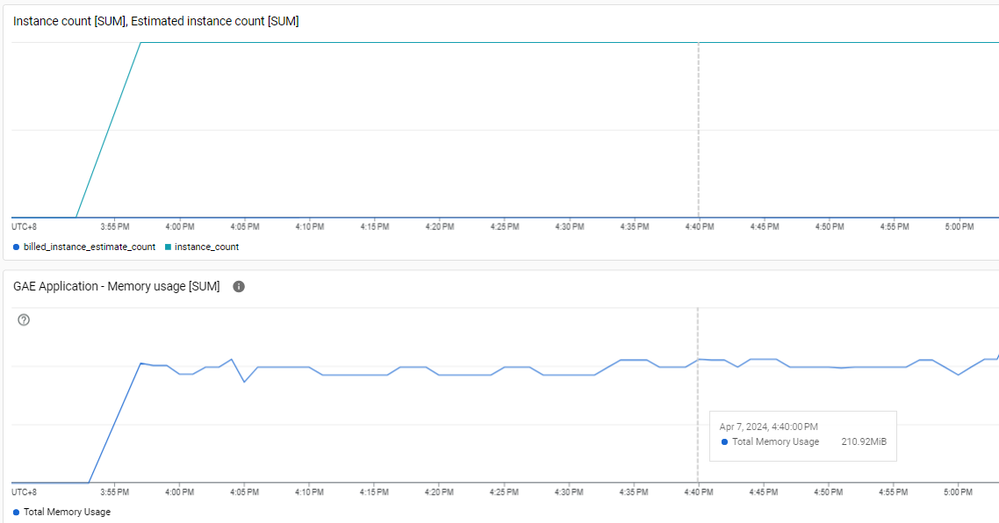The width and height of the screenshot is (999, 523).
Task: Toggle the billed_instance_estimate_count legend entry
Action: point(84,247)
